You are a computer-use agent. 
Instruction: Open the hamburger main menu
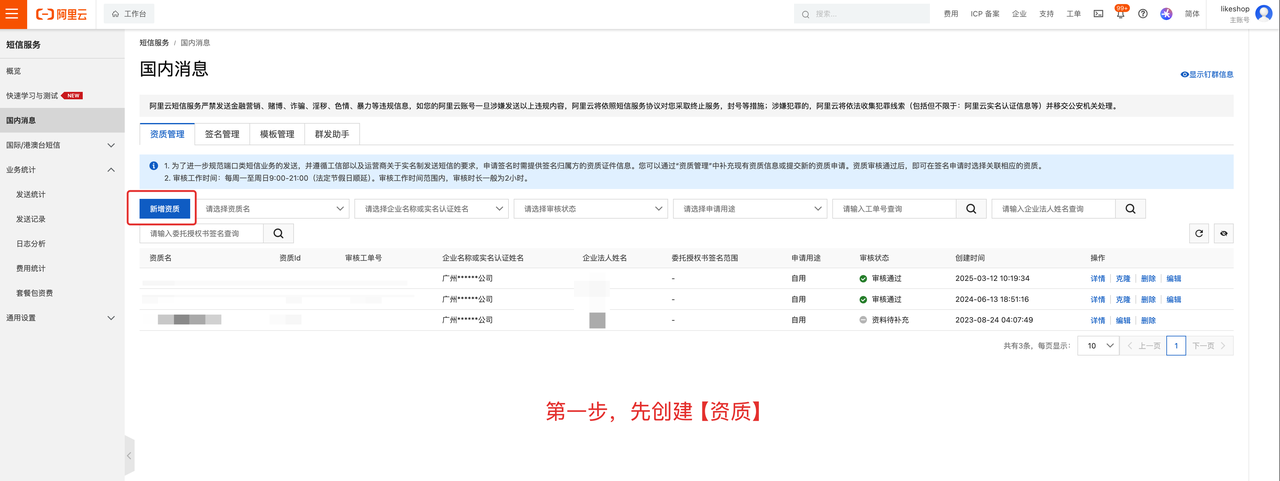12,14
